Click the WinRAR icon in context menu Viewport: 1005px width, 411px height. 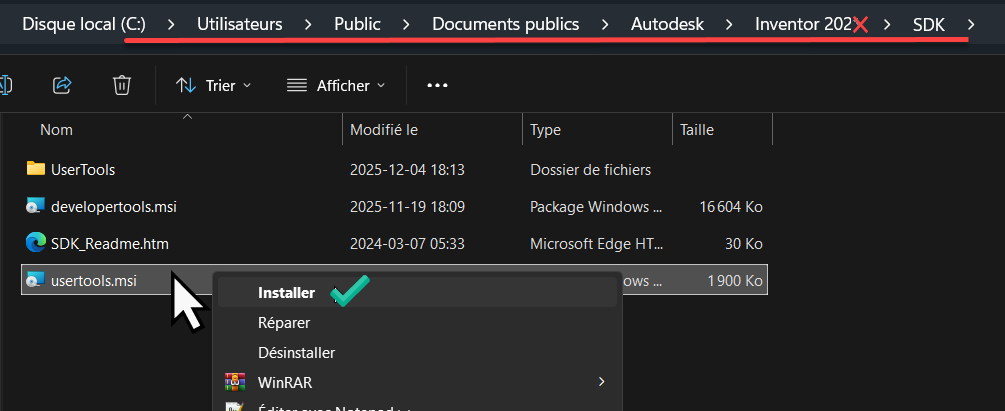235,381
